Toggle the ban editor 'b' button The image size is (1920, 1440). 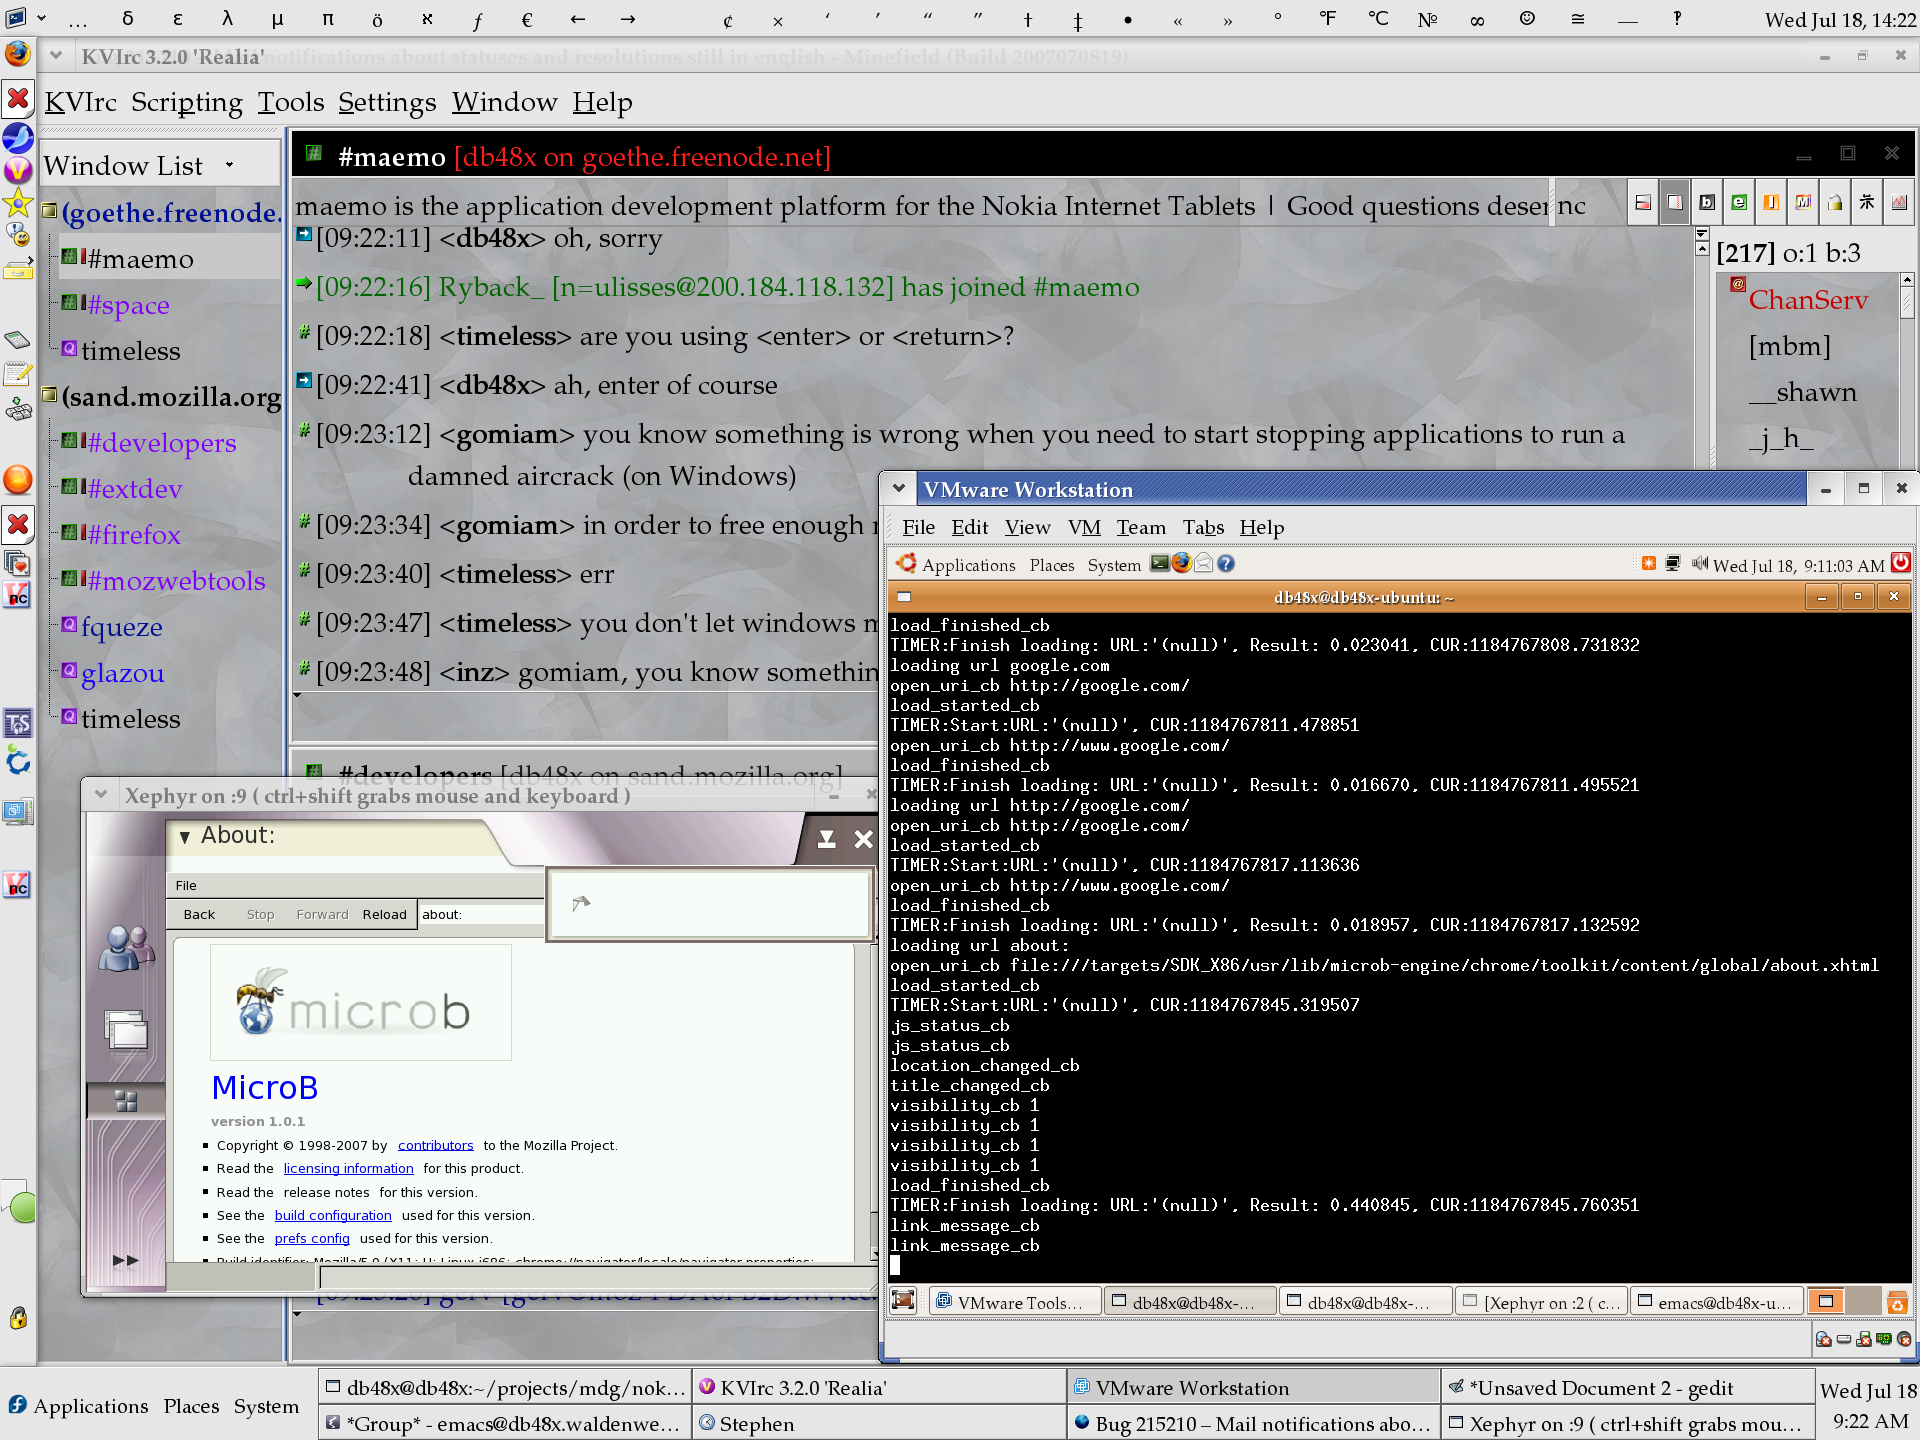pos(1707,202)
